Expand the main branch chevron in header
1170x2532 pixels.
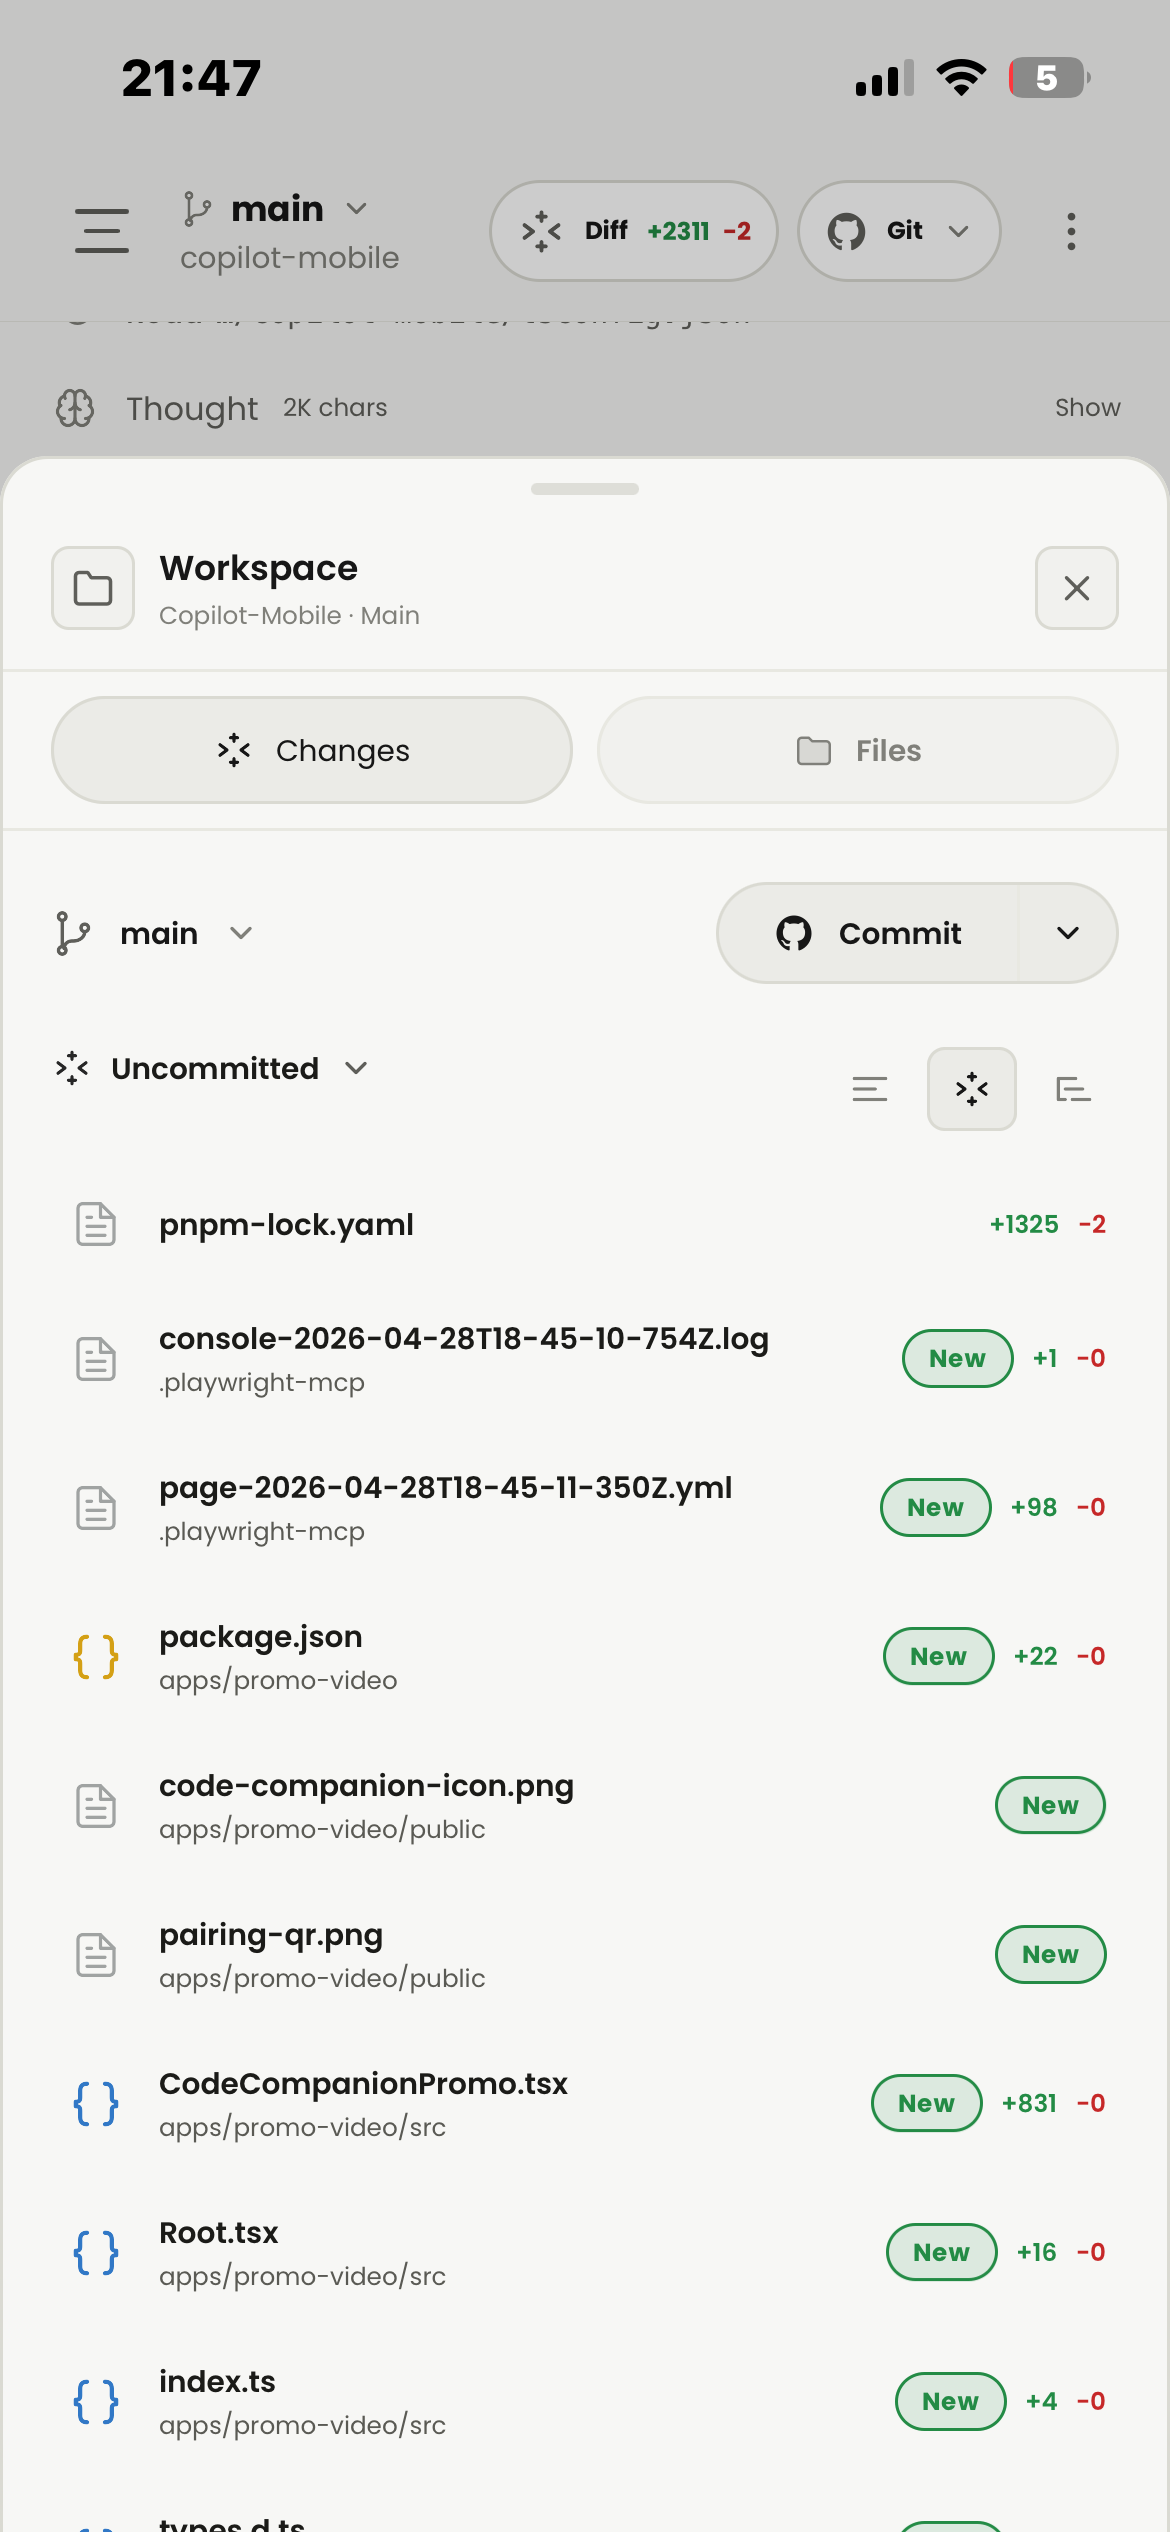(x=357, y=209)
